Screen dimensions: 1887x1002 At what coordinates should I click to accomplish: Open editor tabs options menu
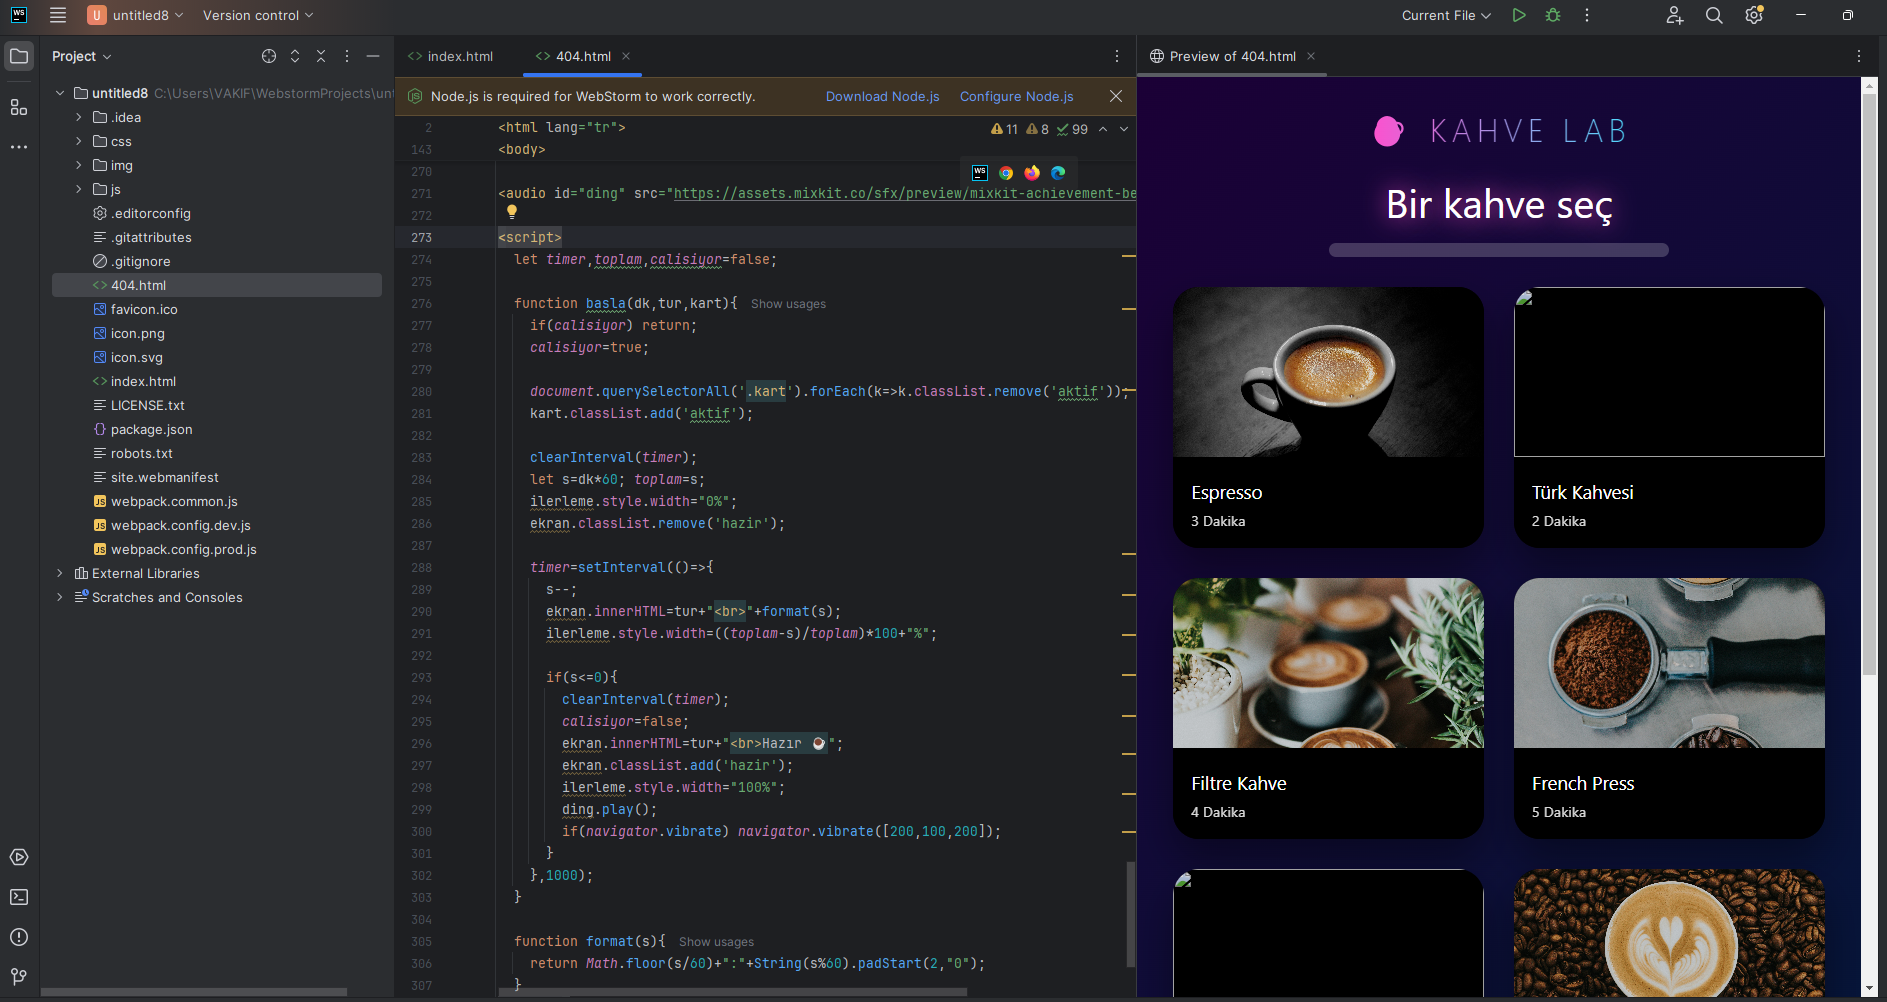[1117, 56]
